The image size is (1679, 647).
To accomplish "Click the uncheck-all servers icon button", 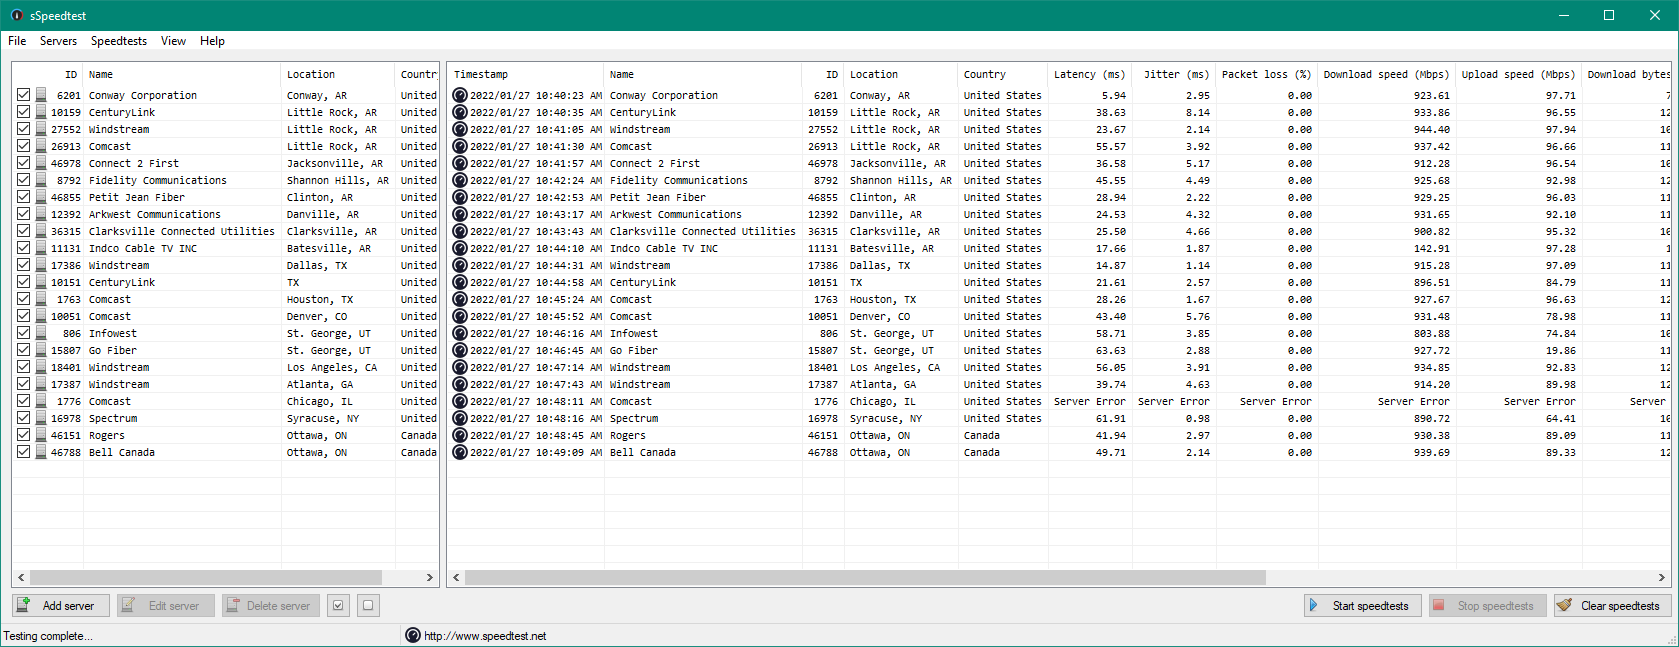I will click(x=368, y=605).
